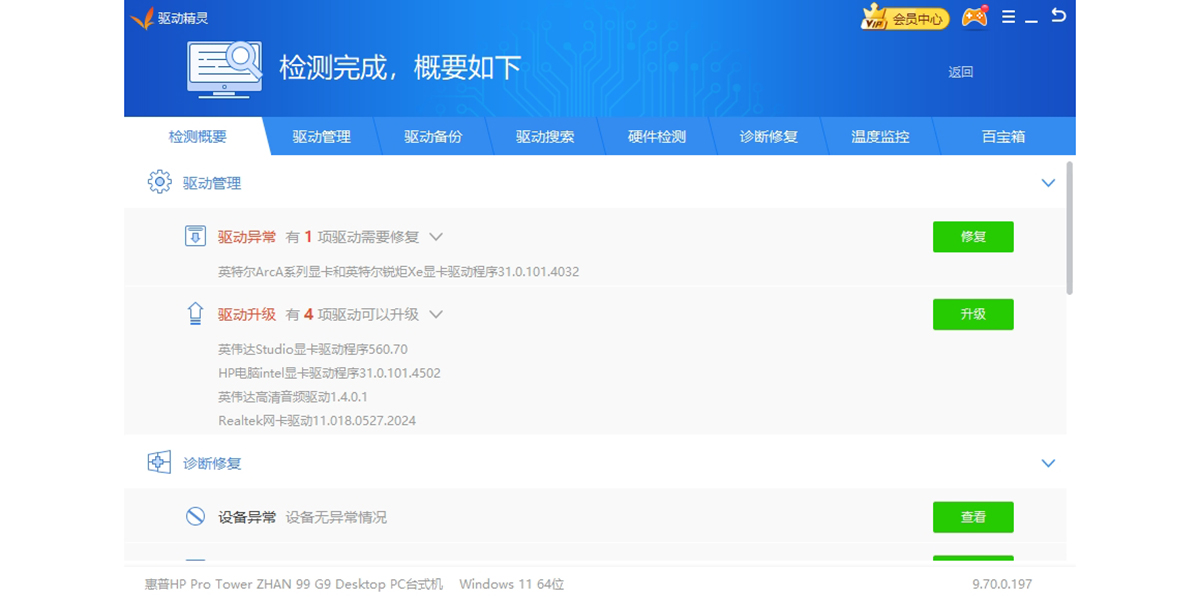Screen dimensions: 1200x600
Task: Open the 百宝箱 tab
Action: point(1003,137)
